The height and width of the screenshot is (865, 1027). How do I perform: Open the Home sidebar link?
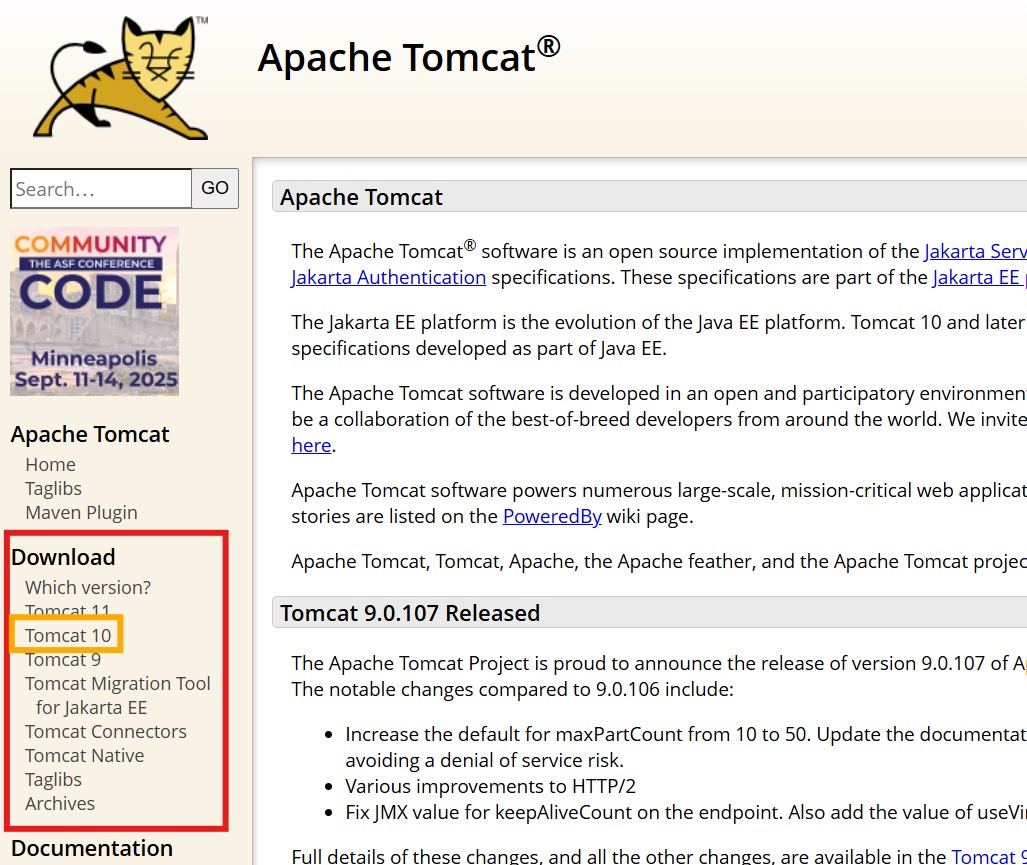pyautogui.click(x=50, y=464)
